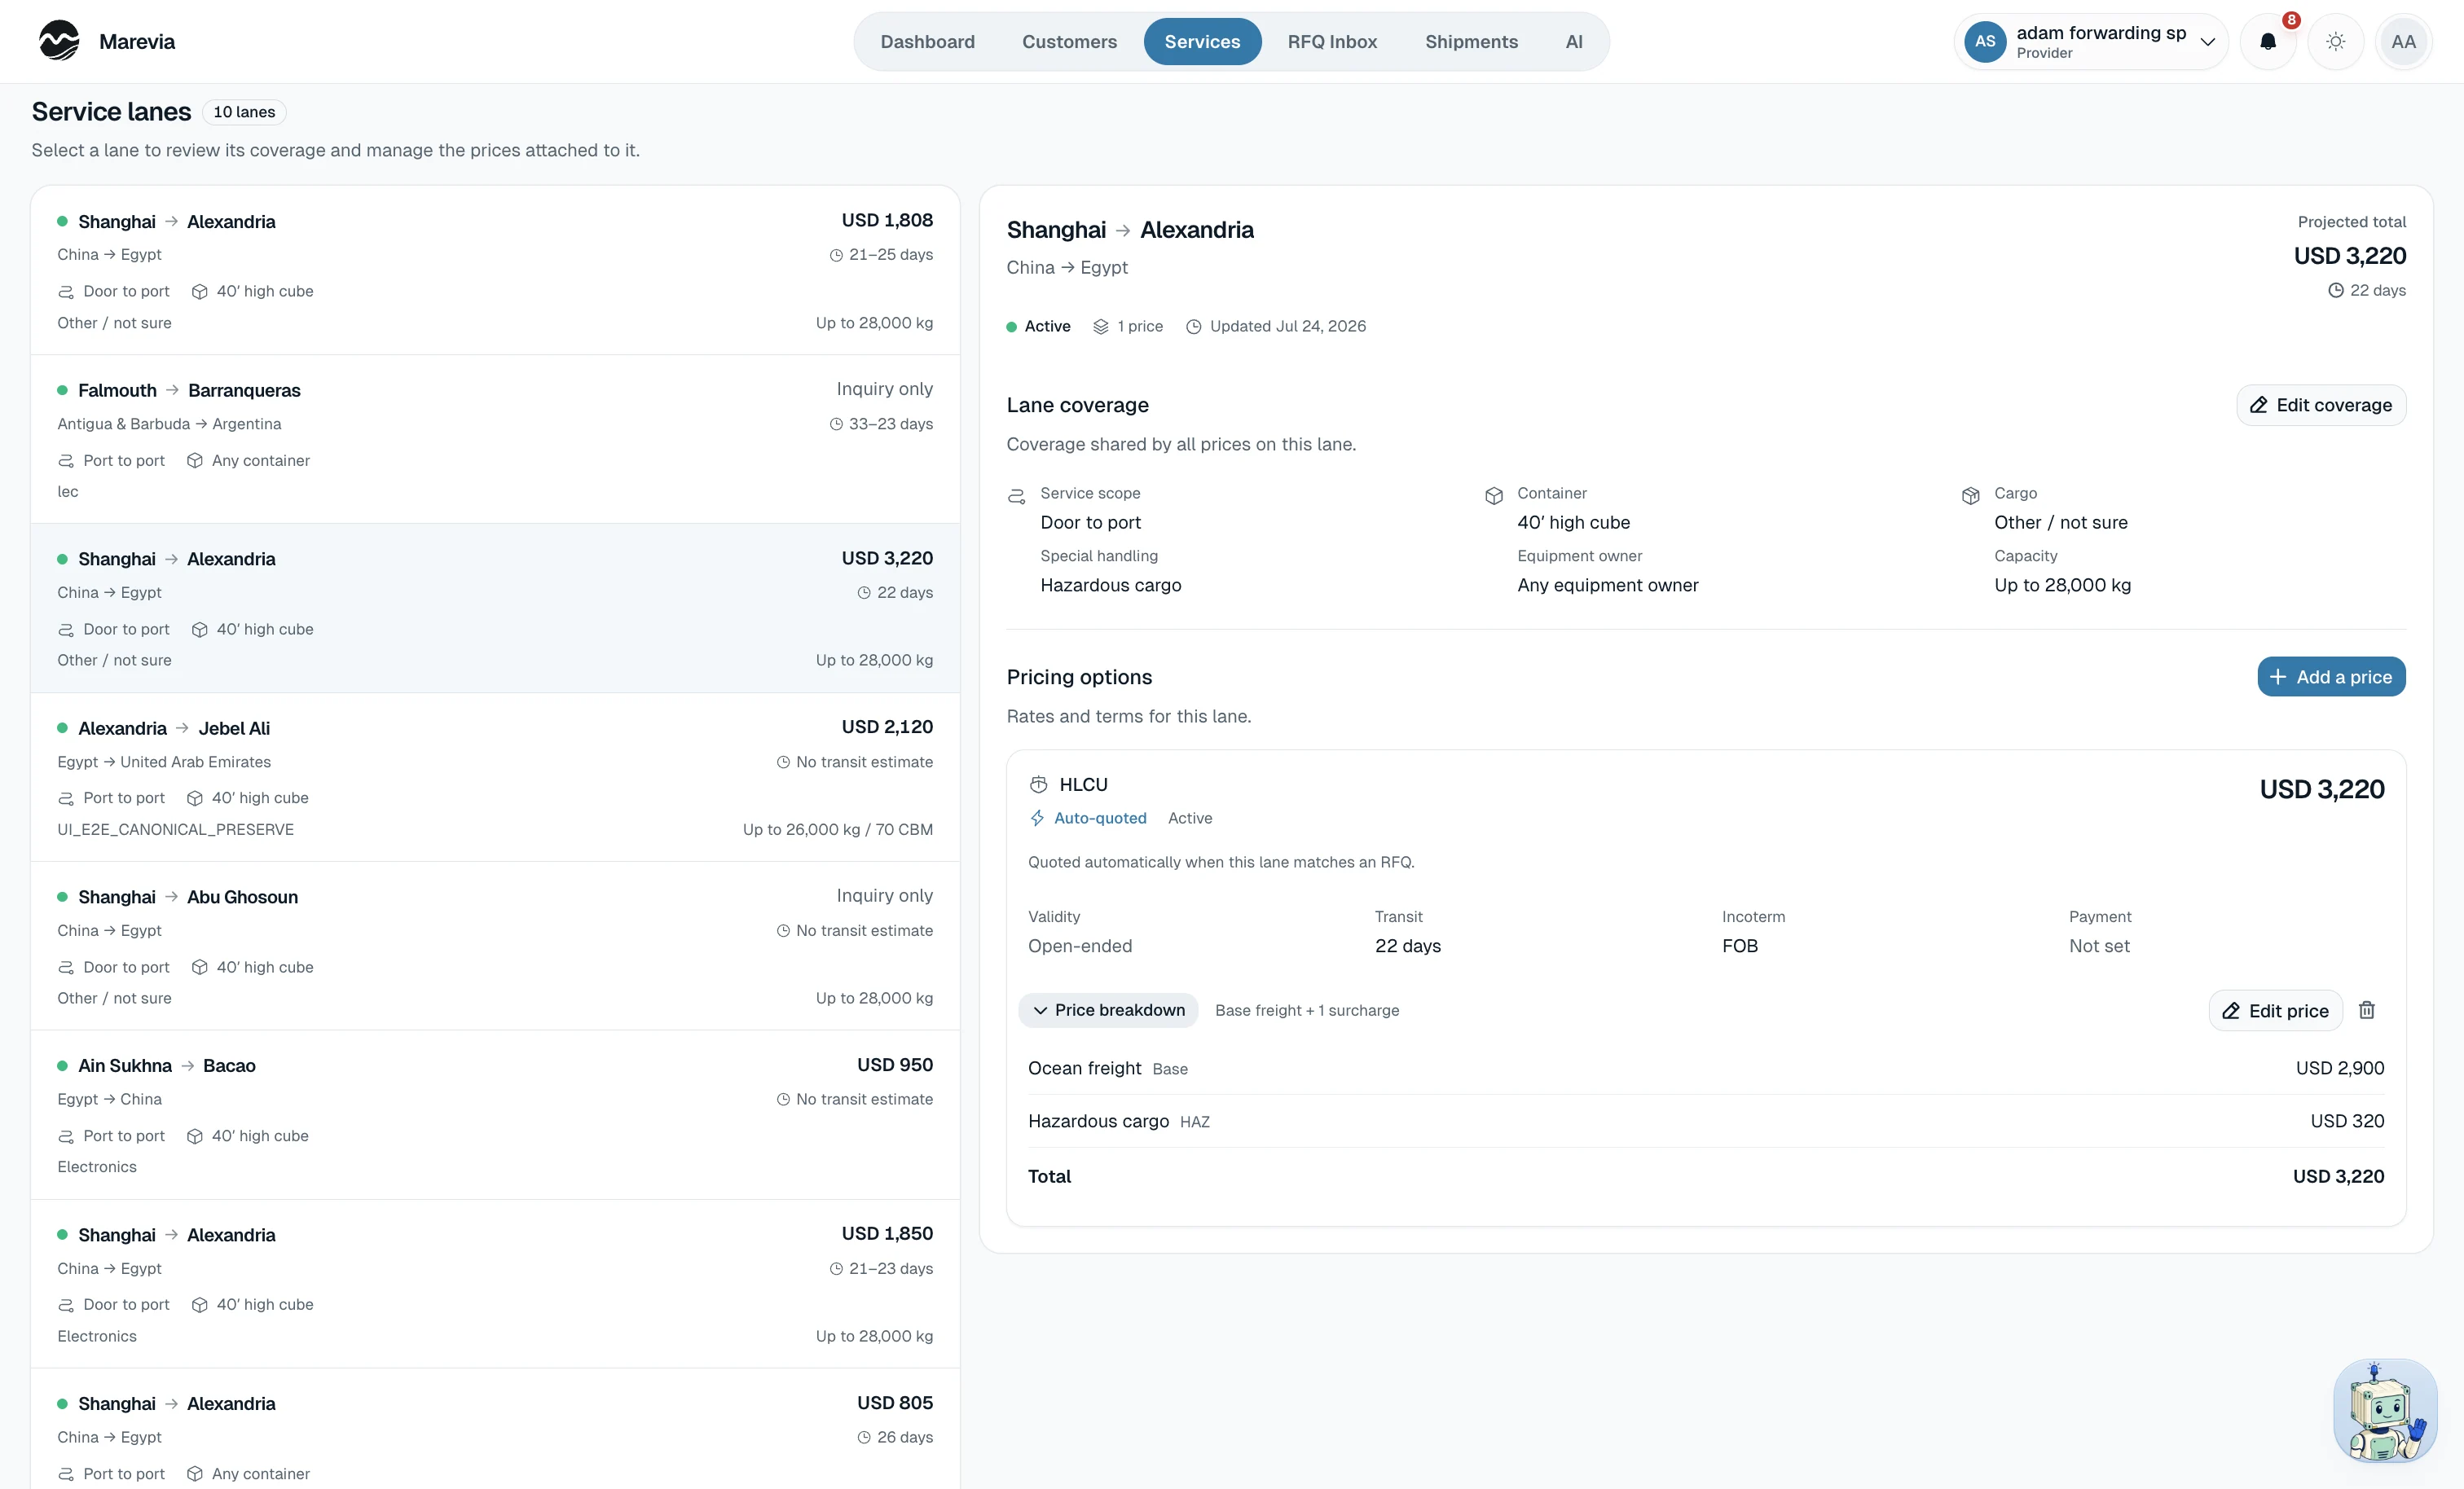Click the Auto-quoted lightning icon
The width and height of the screenshot is (2464, 1489).
tap(1038, 818)
